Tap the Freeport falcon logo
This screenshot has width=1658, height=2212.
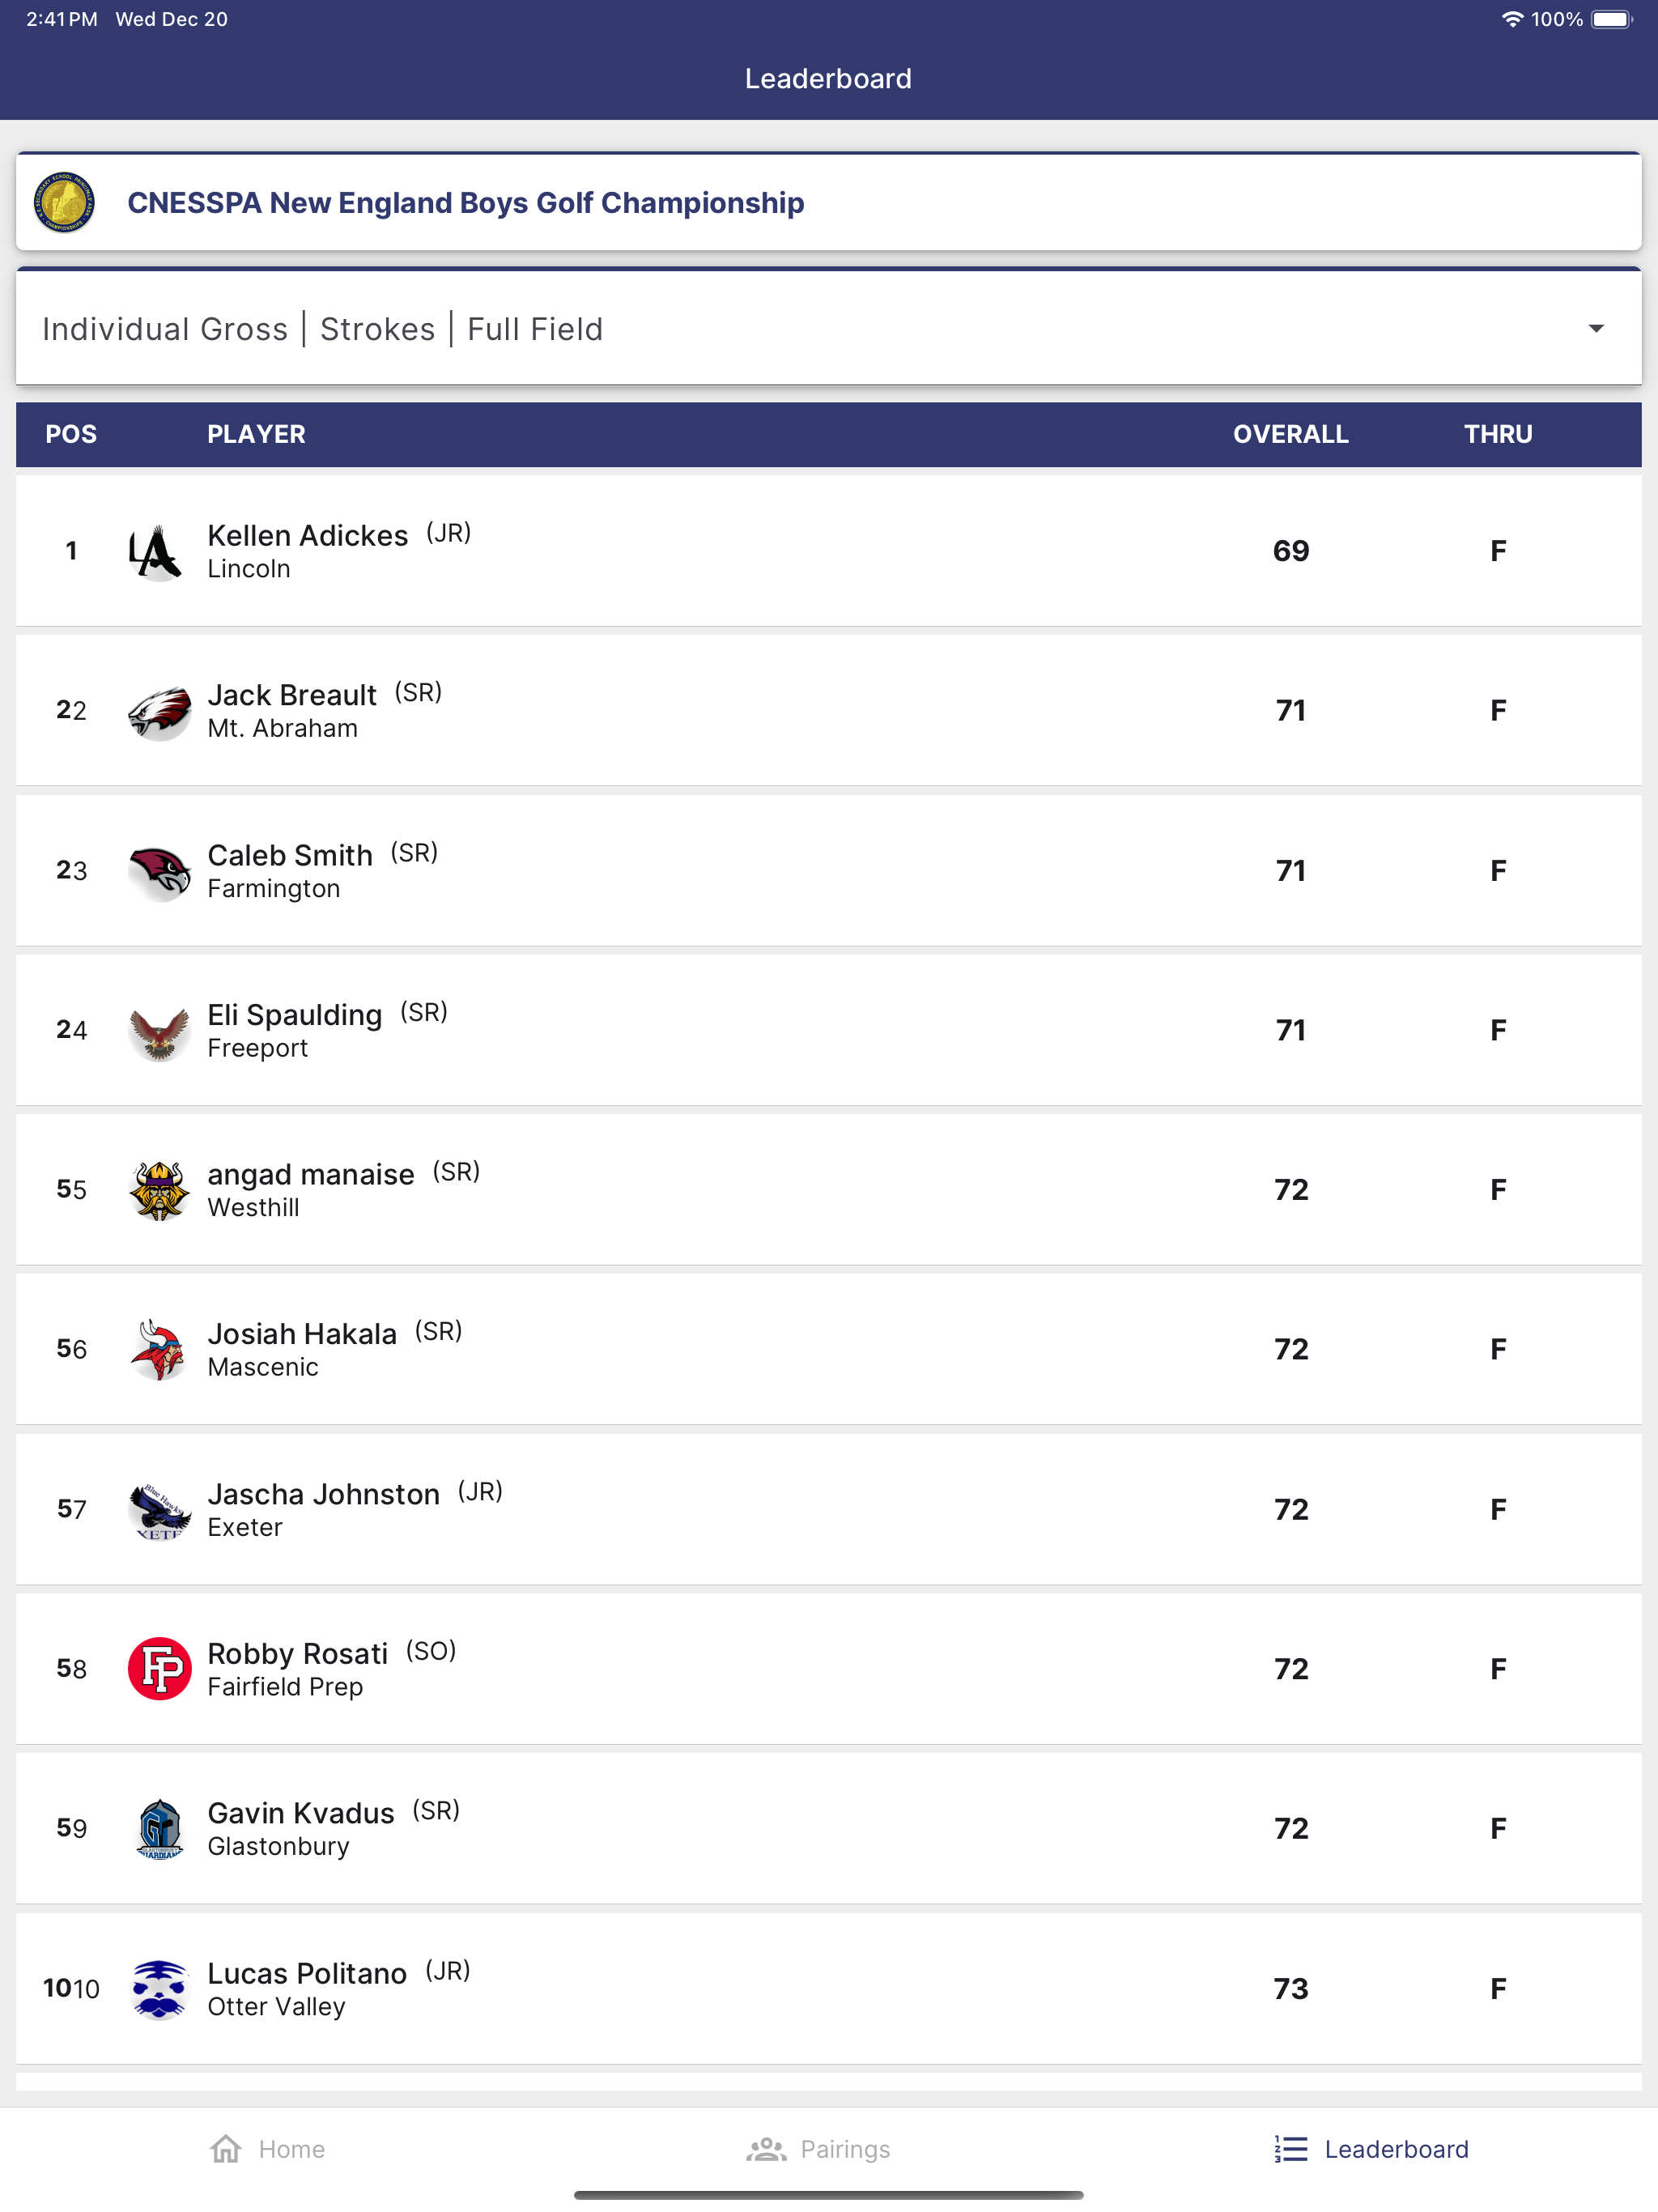click(158, 1031)
